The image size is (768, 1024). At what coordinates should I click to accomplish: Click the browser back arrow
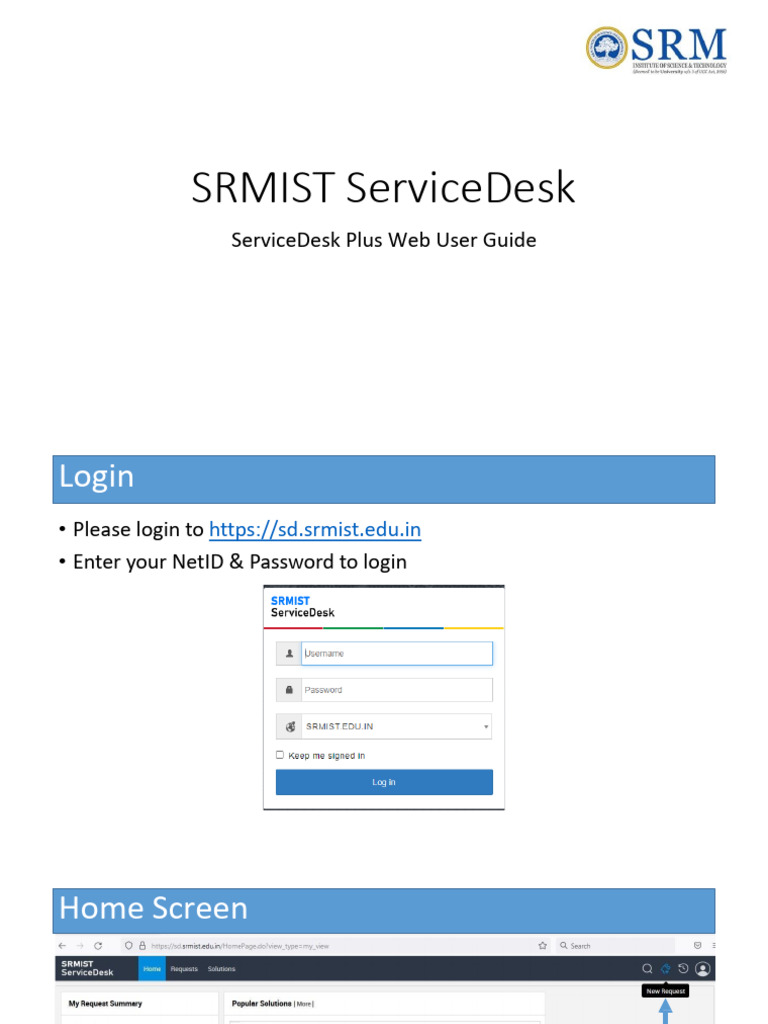[63, 946]
